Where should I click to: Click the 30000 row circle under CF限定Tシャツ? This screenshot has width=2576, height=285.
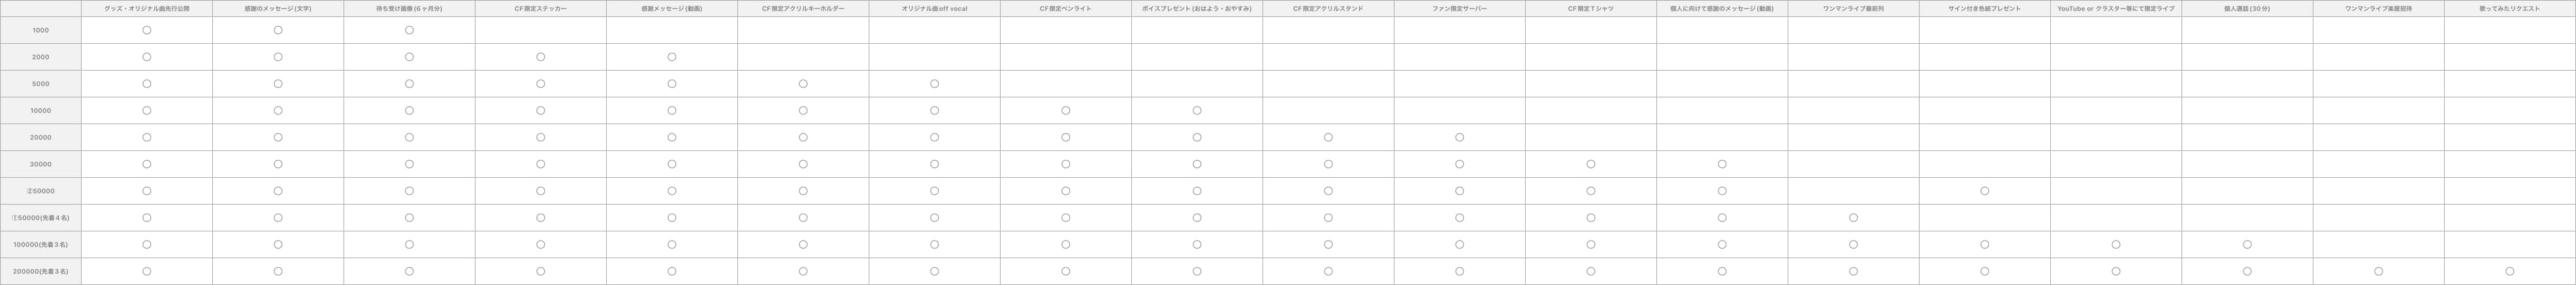[x=1591, y=164]
